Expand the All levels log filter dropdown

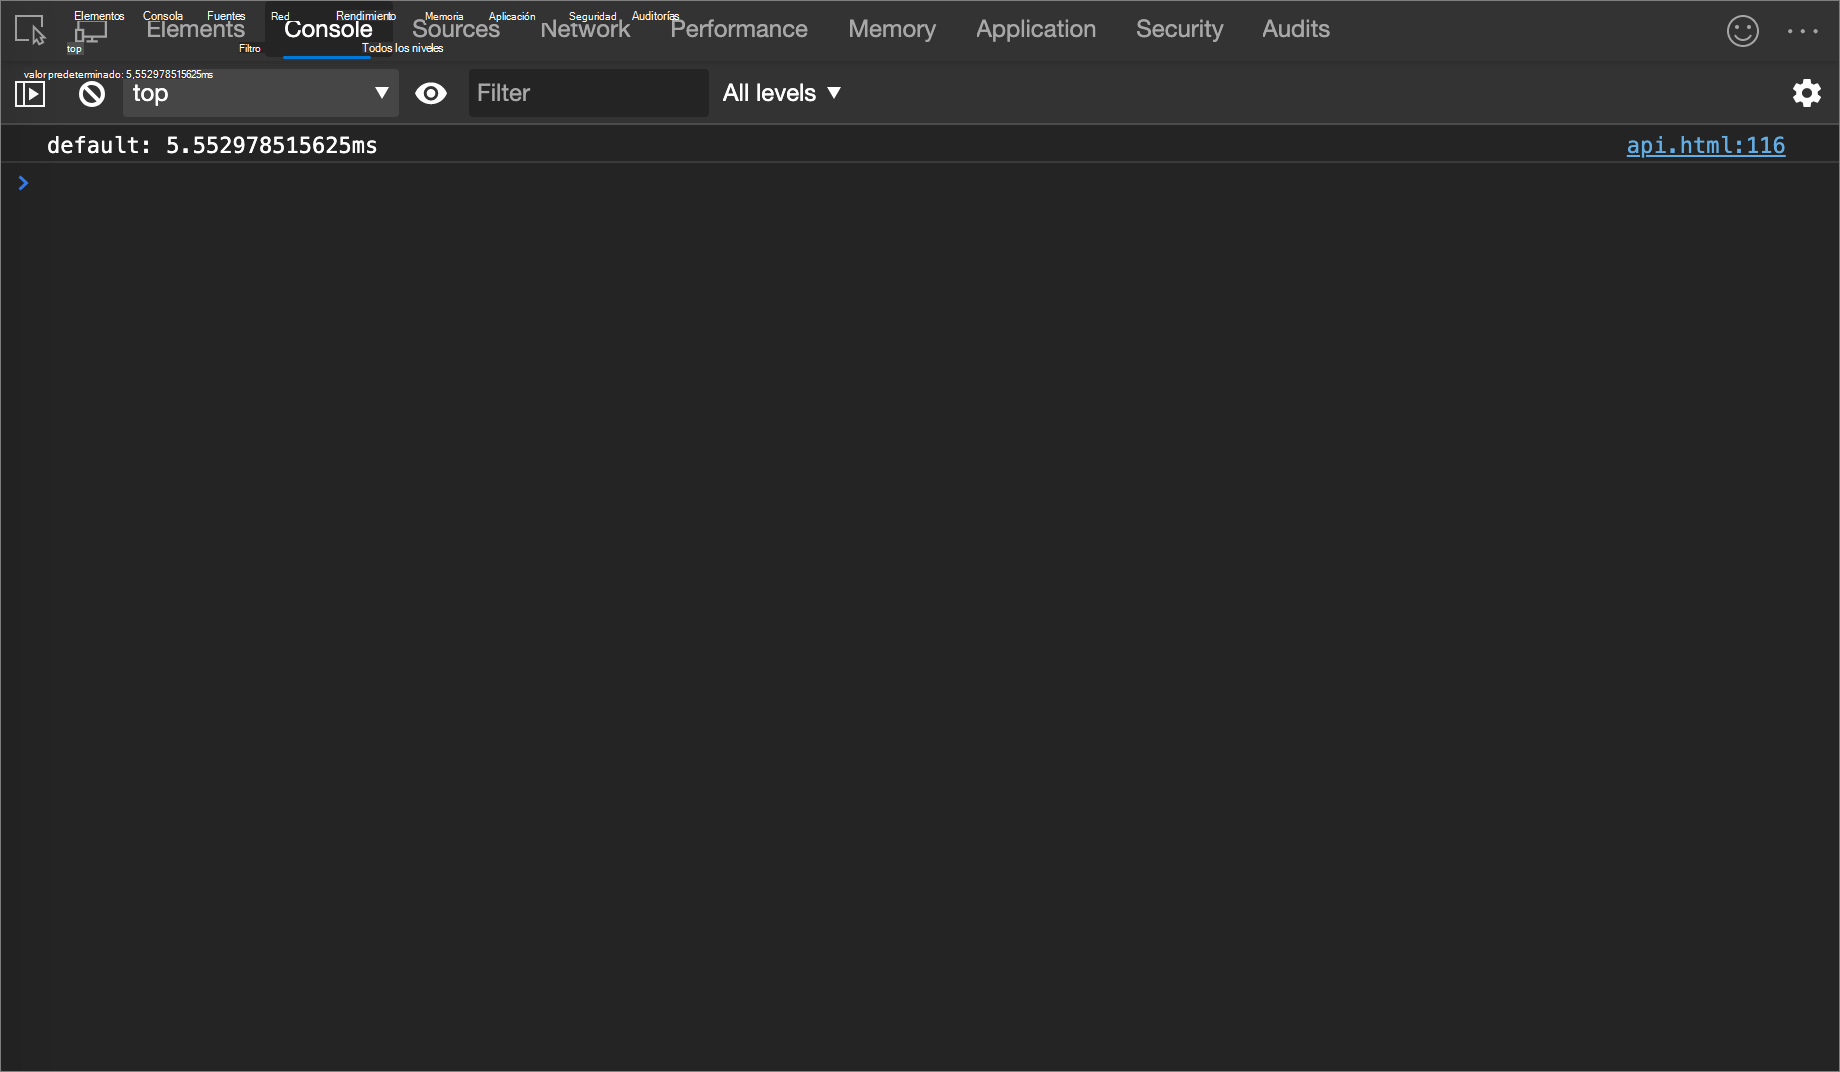[x=782, y=93]
